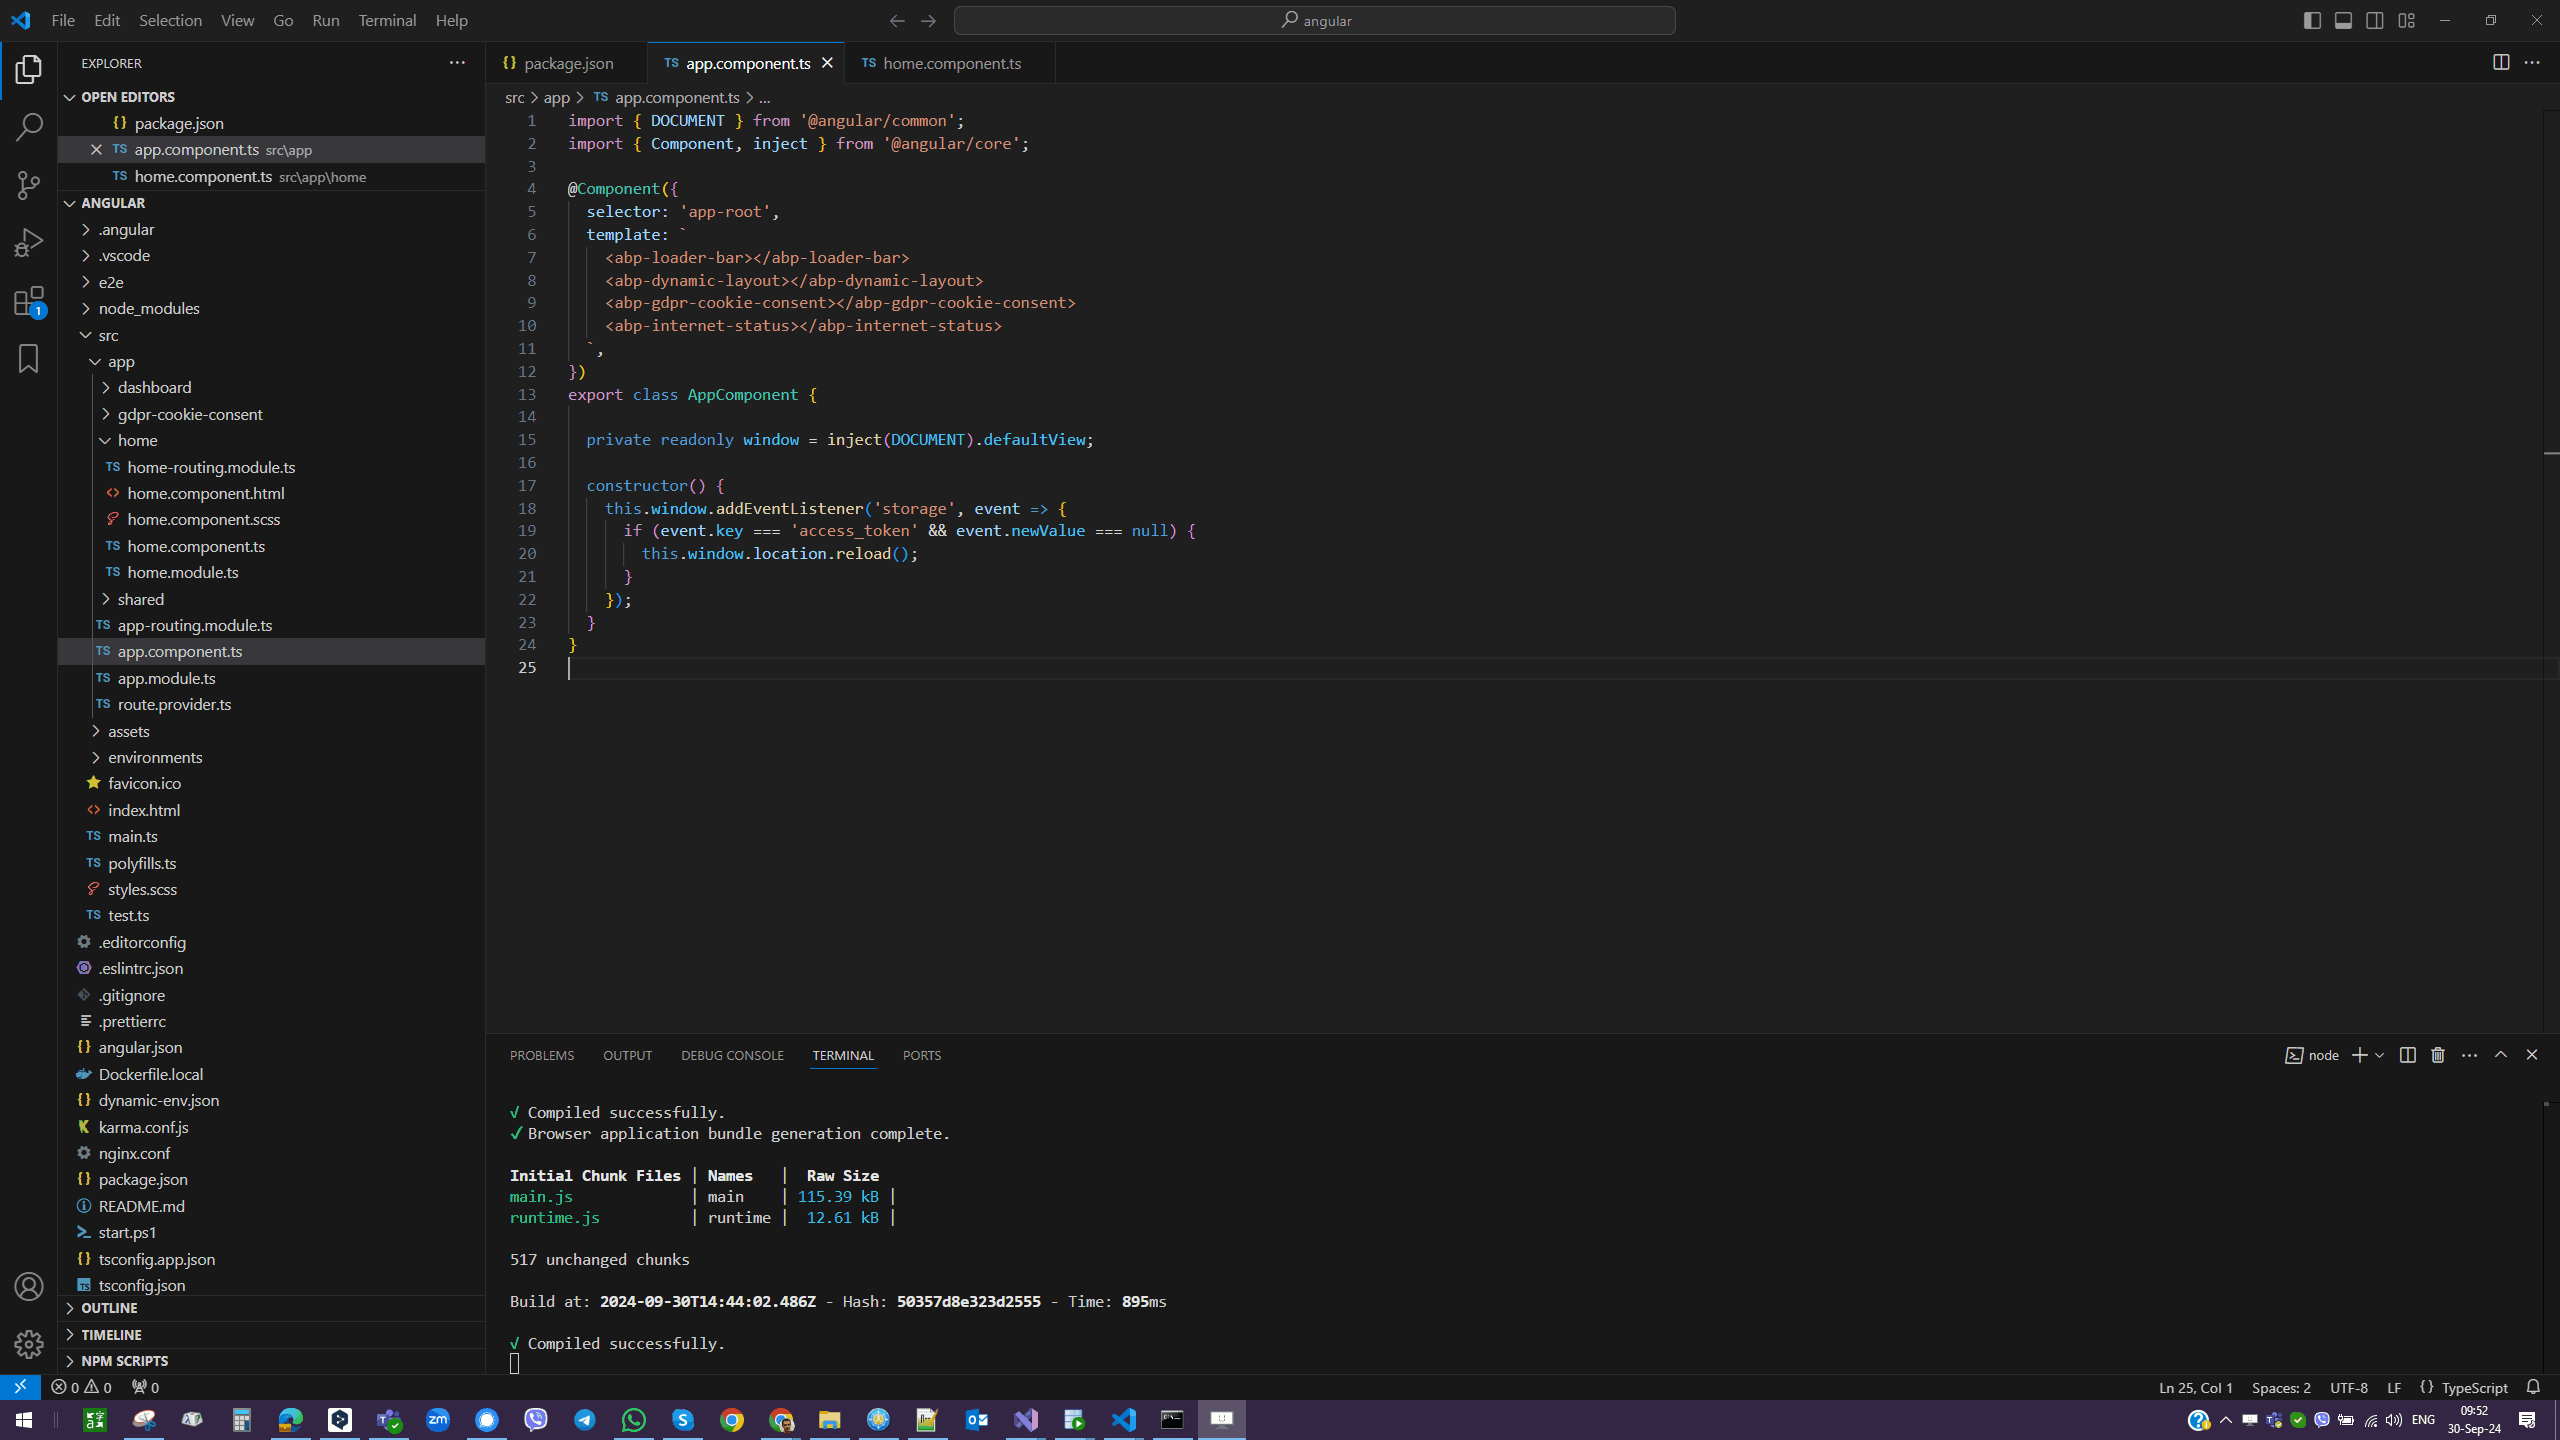Kill terminal with the trash icon

tap(2438, 1055)
